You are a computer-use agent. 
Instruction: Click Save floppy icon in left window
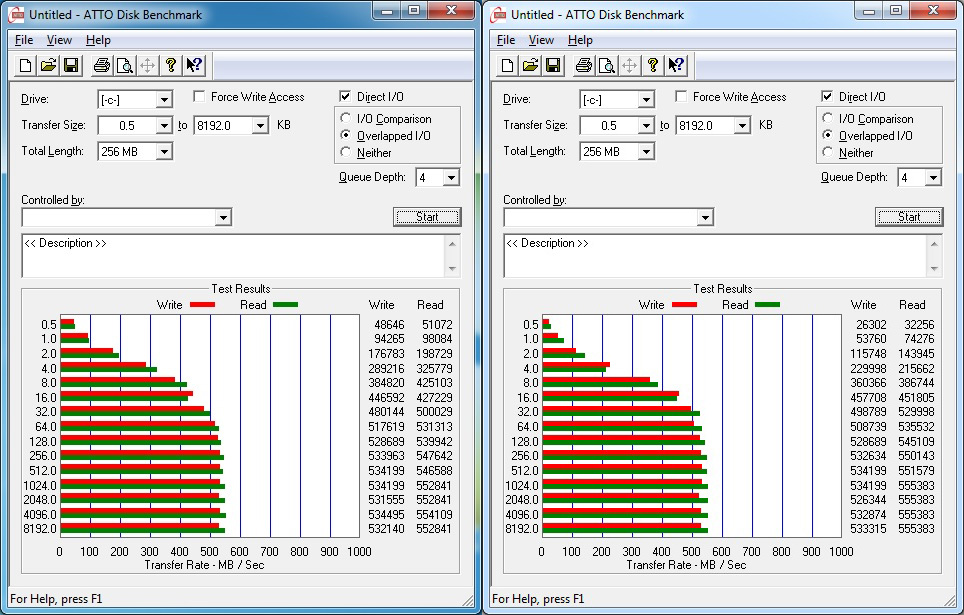point(71,65)
